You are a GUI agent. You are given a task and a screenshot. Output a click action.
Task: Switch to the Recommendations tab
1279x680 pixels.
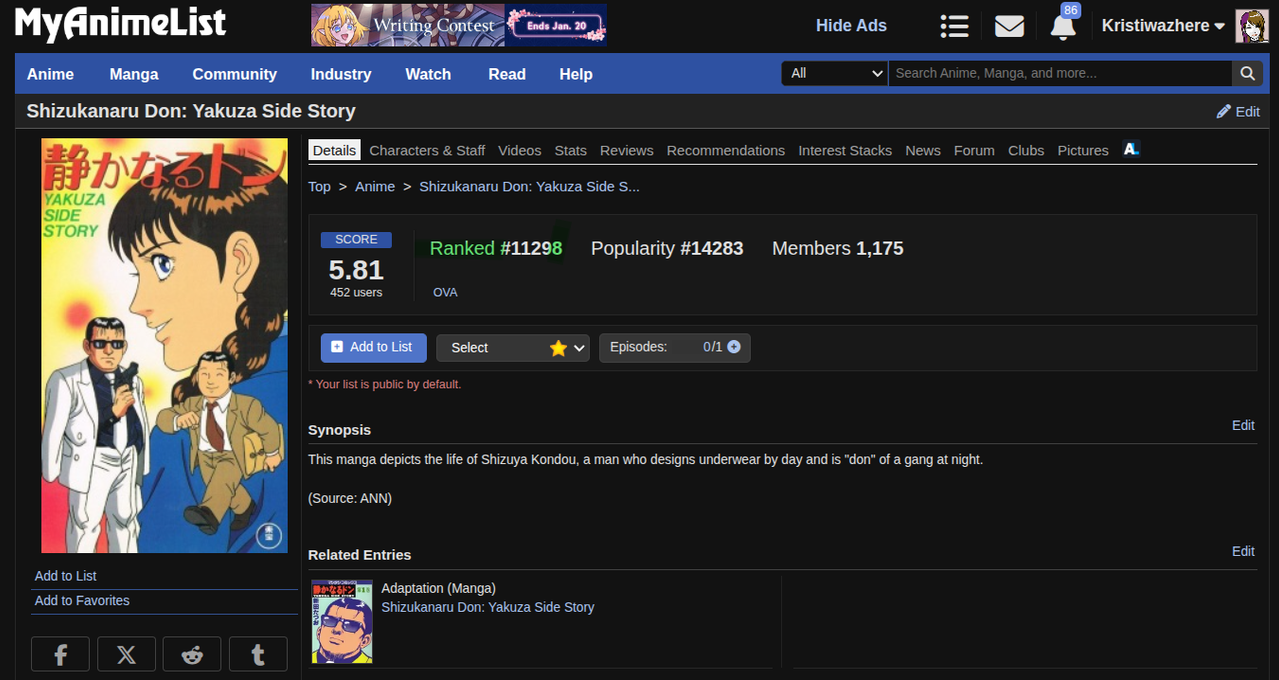click(x=726, y=150)
